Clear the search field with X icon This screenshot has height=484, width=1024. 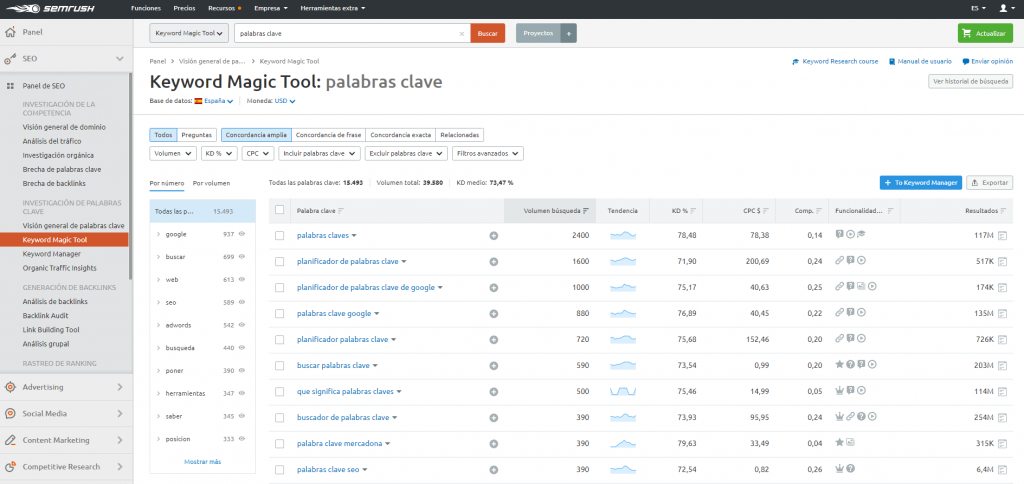click(x=461, y=33)
